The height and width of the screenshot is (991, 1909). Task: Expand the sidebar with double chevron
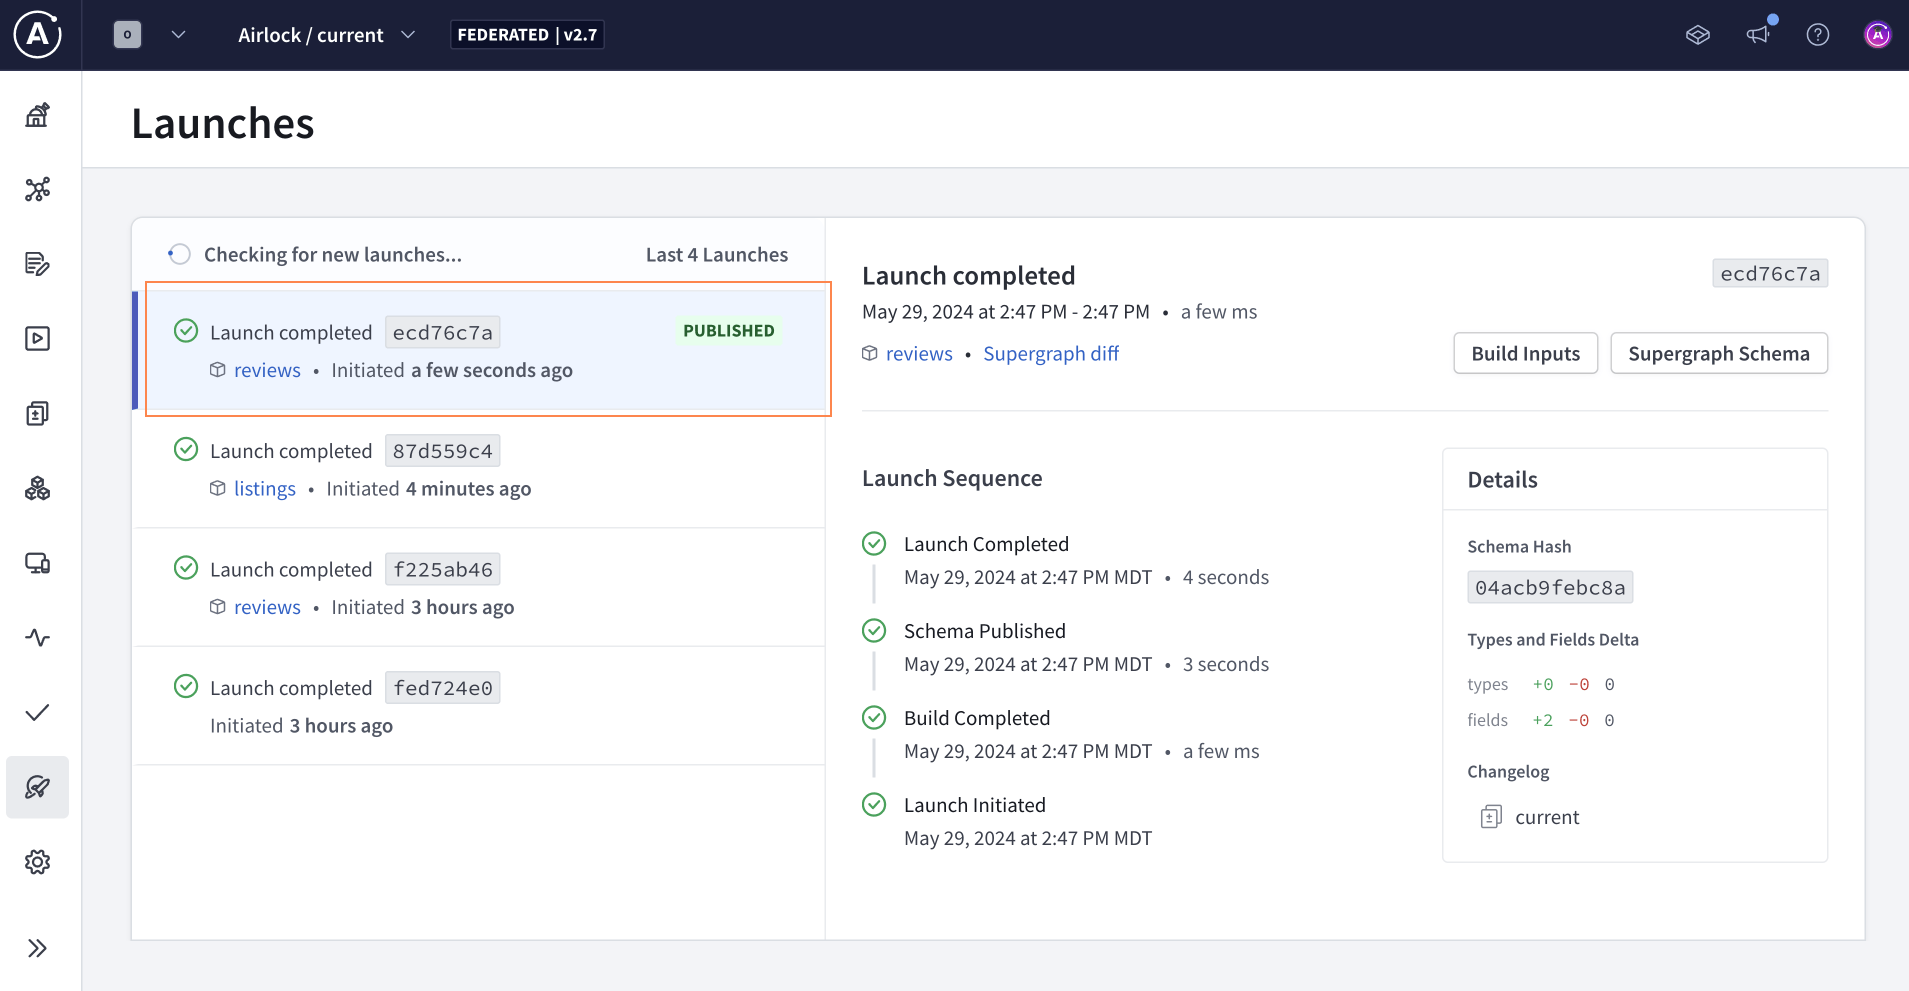pos(37,948)
